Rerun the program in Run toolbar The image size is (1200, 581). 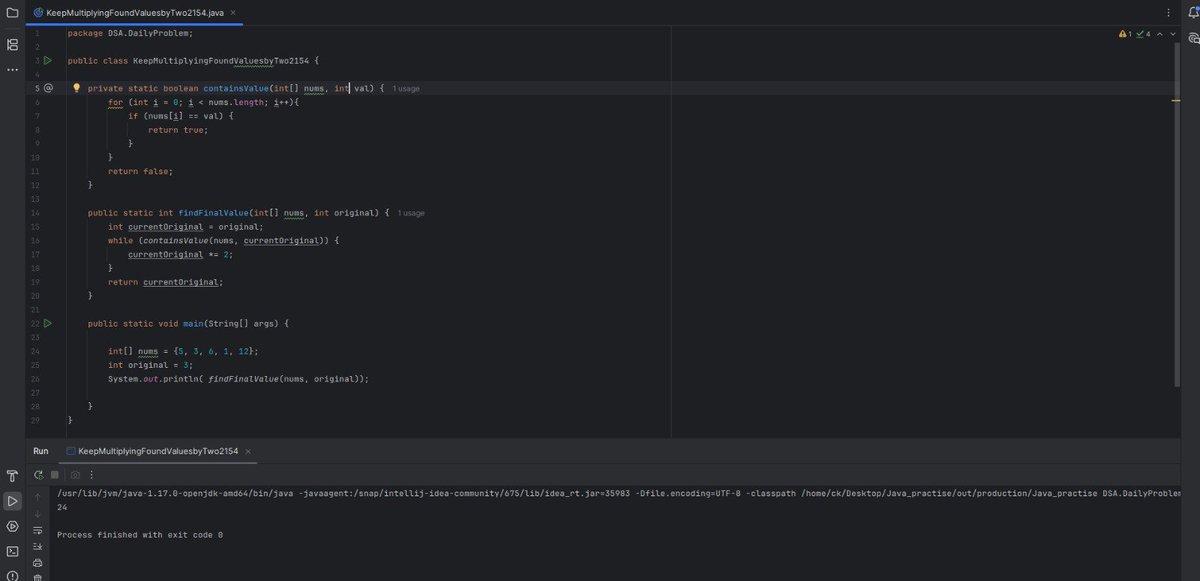[38, 475]
